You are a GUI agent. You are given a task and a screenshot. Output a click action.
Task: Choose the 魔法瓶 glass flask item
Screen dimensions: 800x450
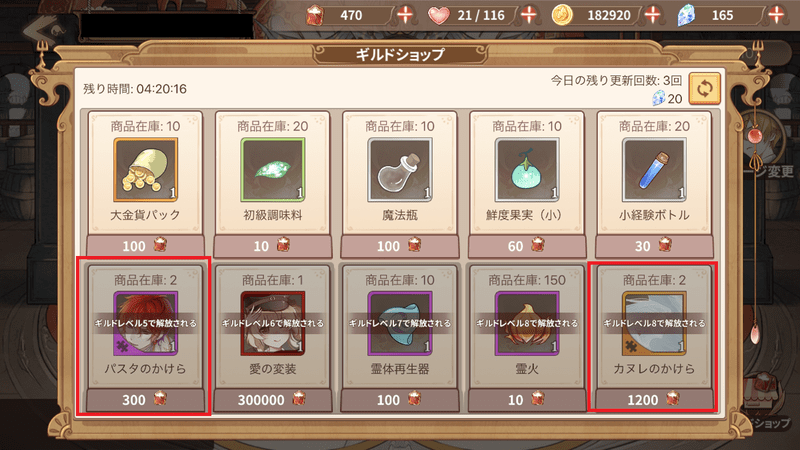coord(400,170)
